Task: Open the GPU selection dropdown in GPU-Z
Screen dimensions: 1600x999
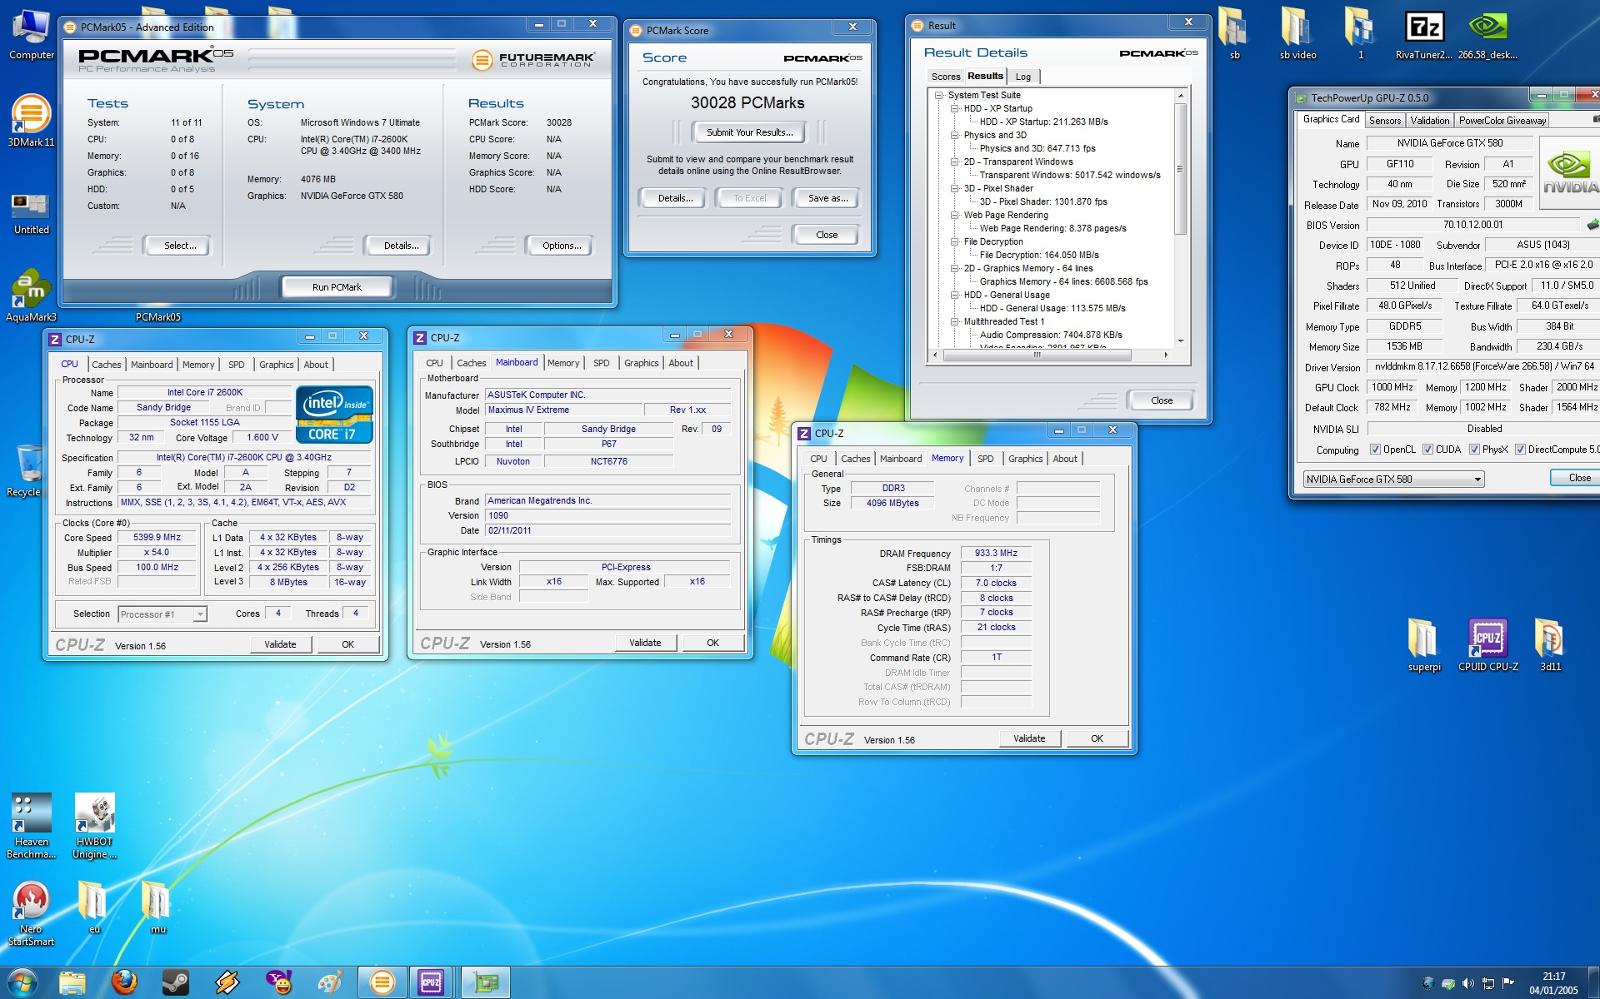Action: pyautogui.click(x=1393, y=479)
